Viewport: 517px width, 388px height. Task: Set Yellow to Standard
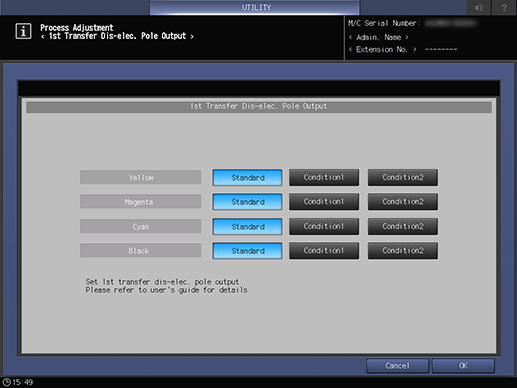pyautogui.click(x=247, y=177)
